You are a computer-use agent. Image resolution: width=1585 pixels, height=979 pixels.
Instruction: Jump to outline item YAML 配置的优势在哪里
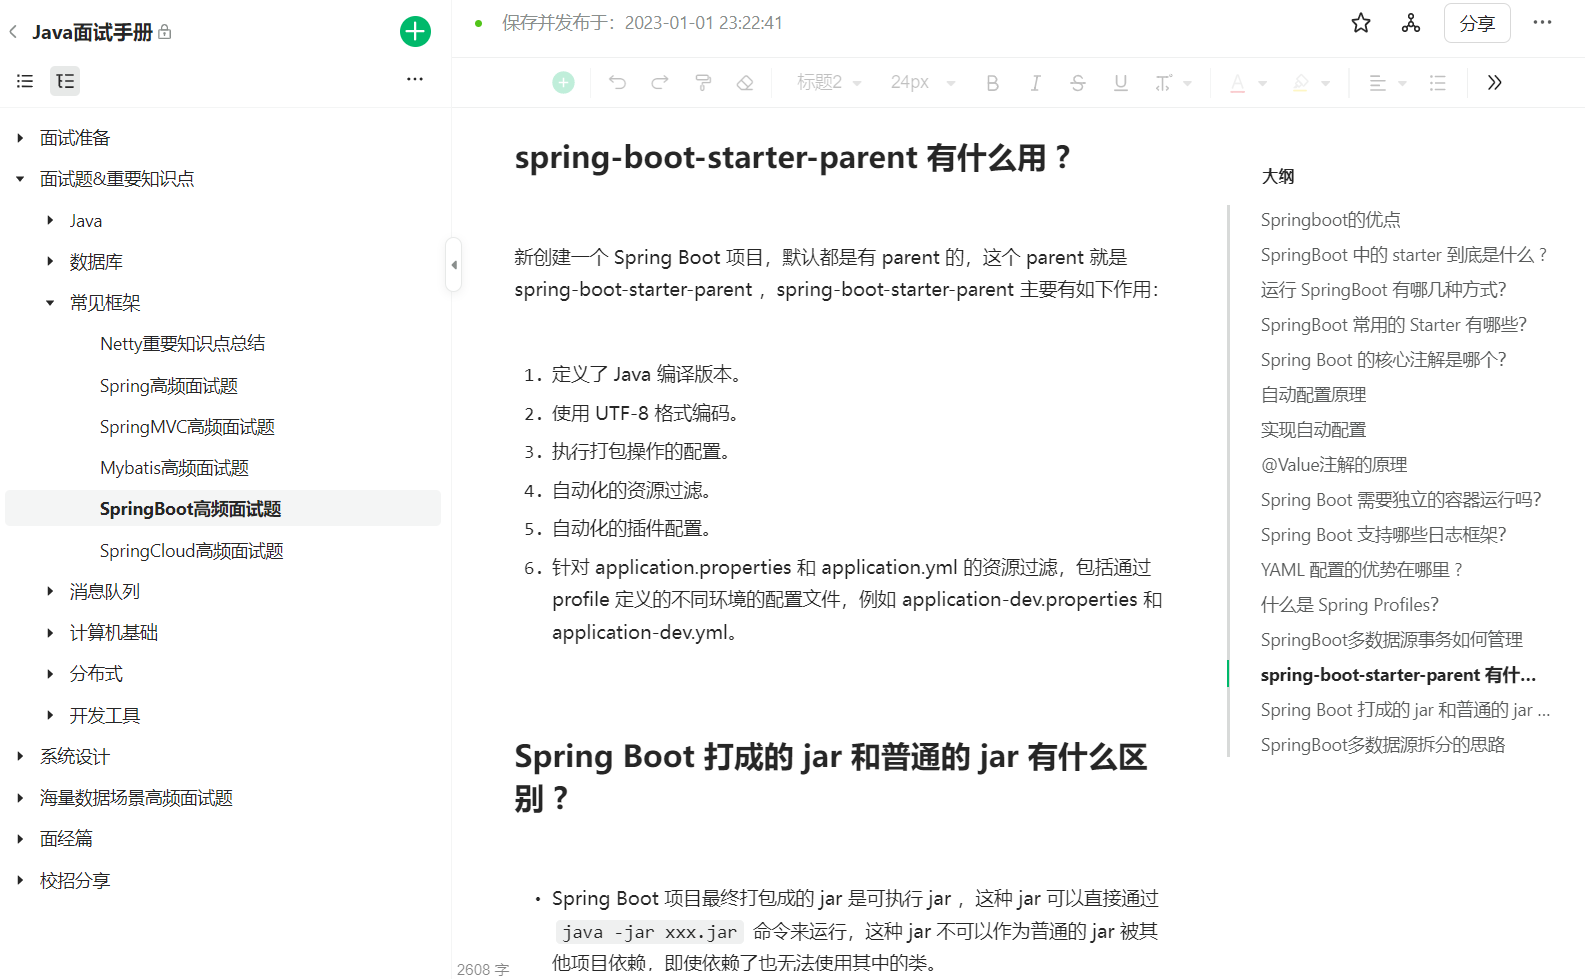click(x=1361, y=570)
